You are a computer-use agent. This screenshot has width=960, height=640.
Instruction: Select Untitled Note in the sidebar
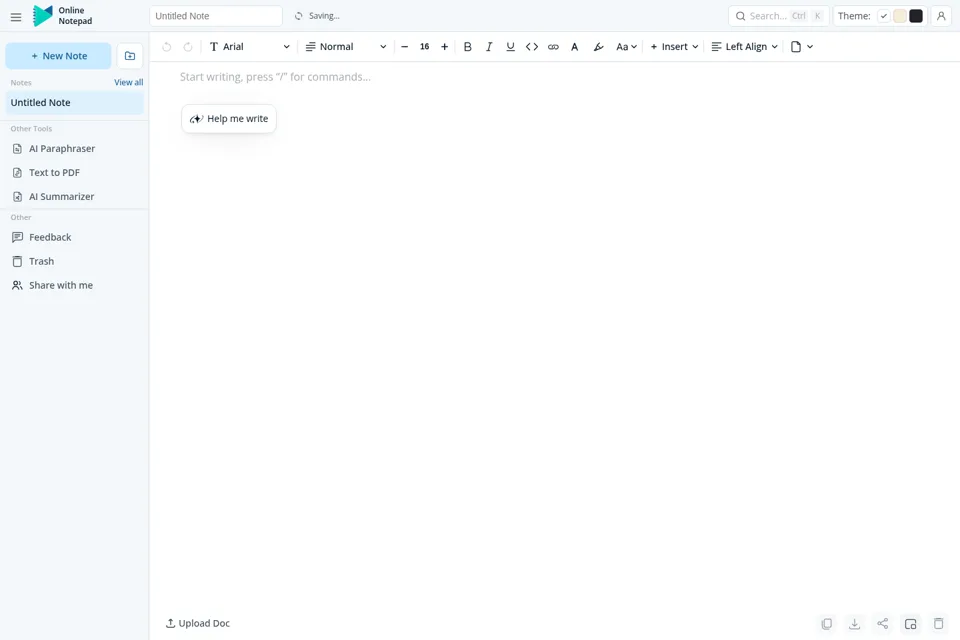click(x=74, y=103)
